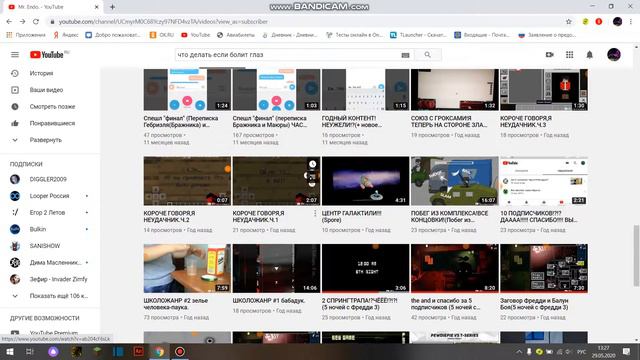The image size is (640, 360).
Task: Open a new browser tab
Action: pyautogui.click(x=112, y=7)
